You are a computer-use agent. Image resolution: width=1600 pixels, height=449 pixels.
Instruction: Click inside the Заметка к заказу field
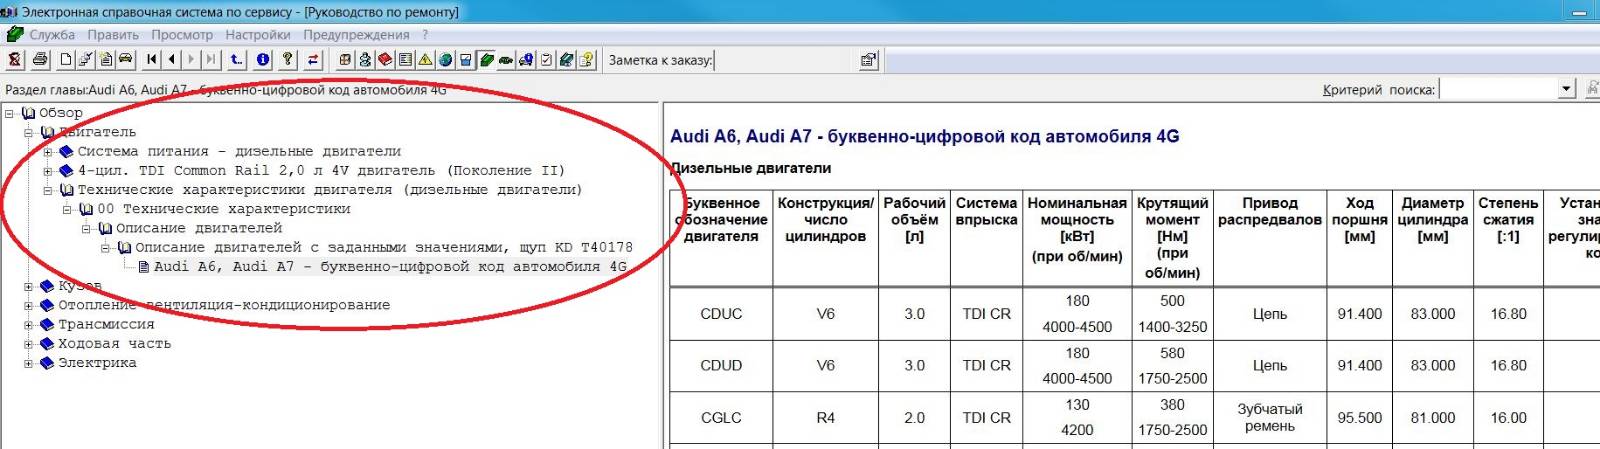coord(784,60)
